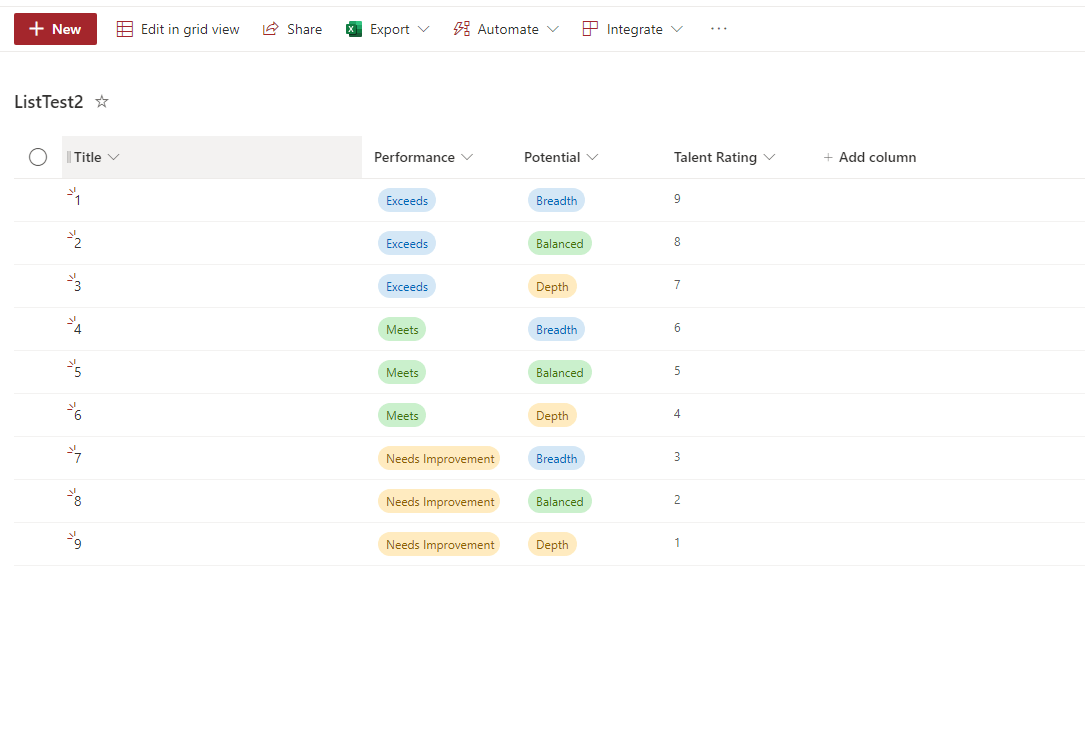Click the Depth pill in row 9
This screenshot has width=1085, height=737.
click(x=552, y=545)
